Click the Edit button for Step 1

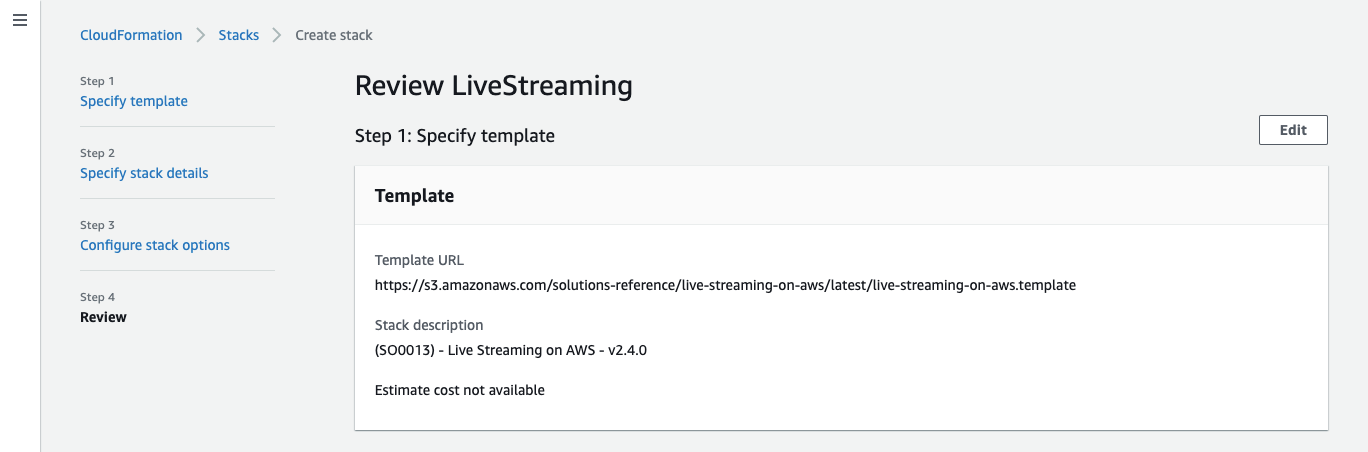1293,130
